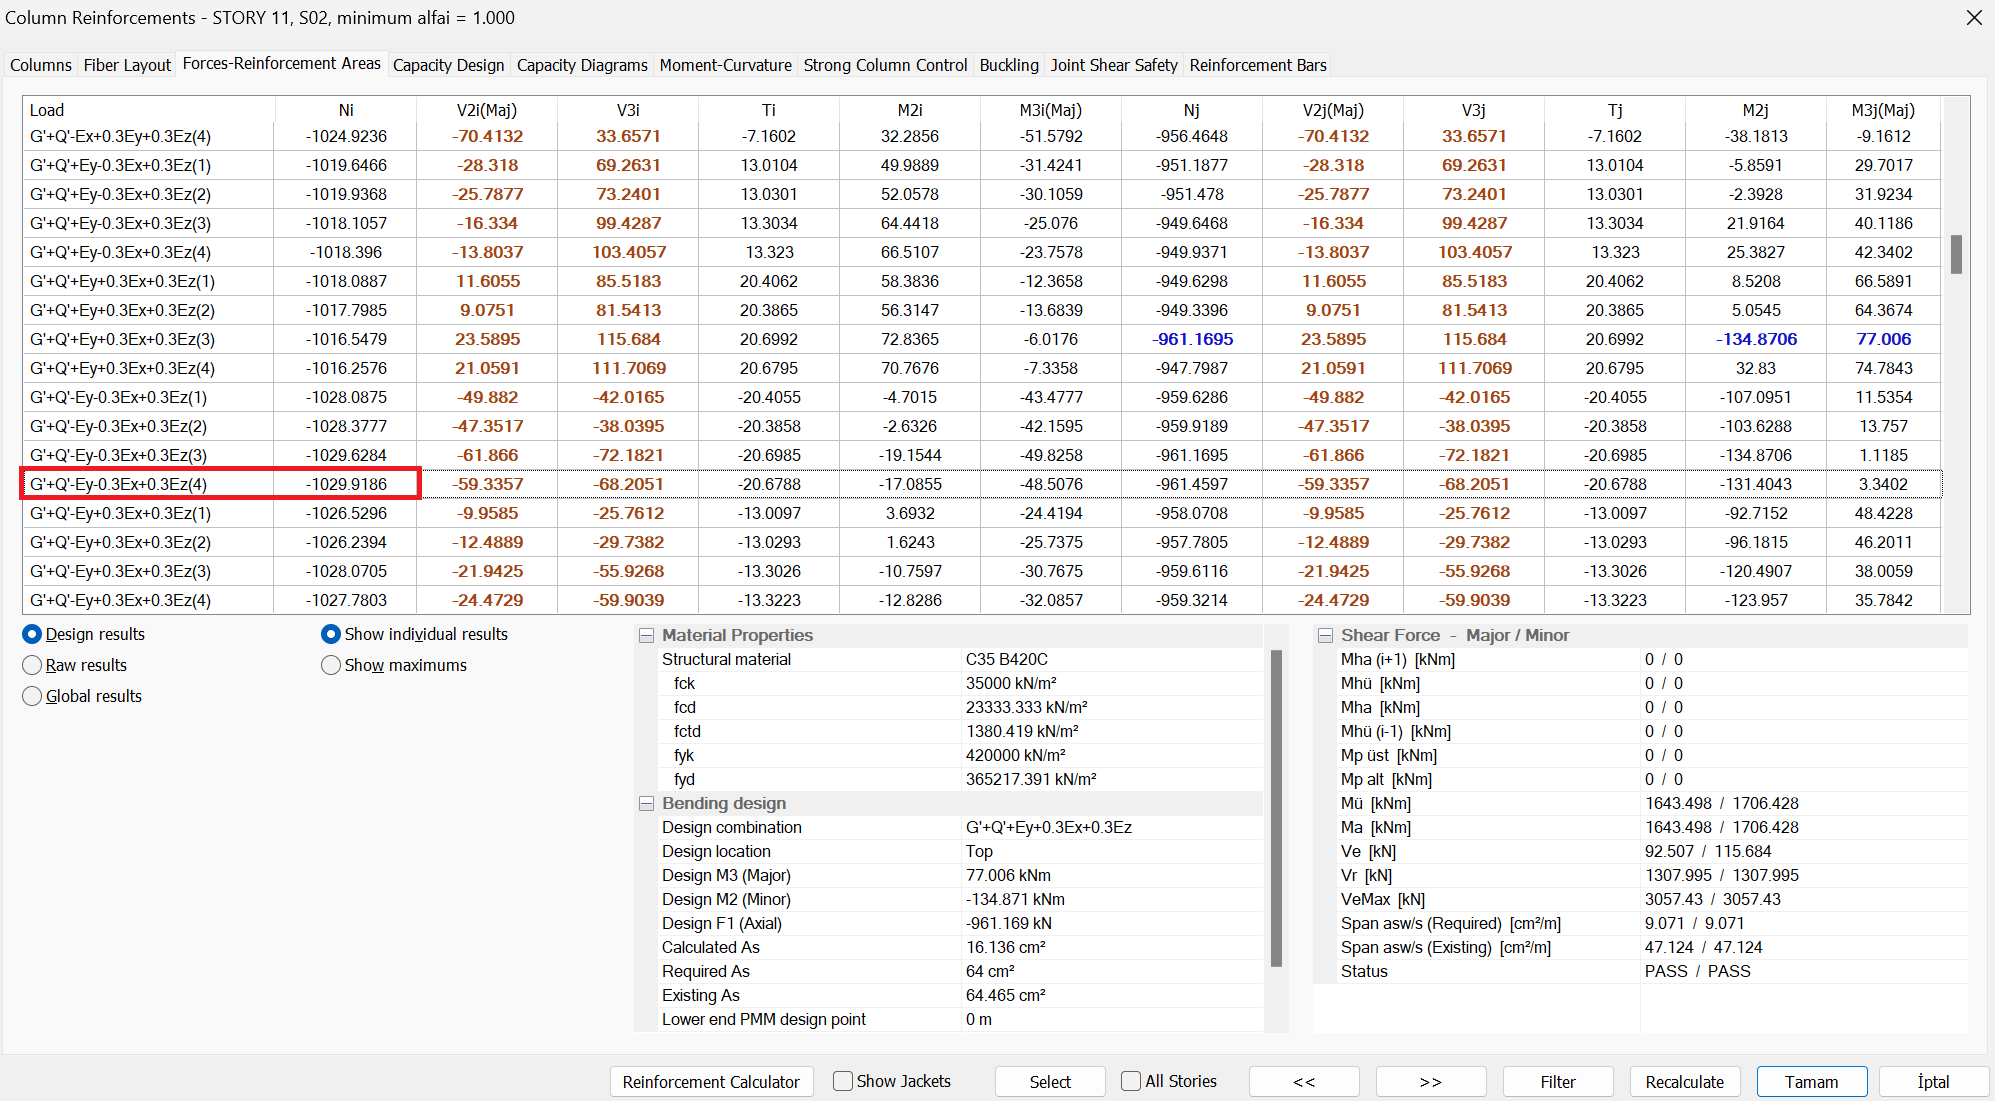
Task: Tick the All Stories checkbox
Action: pyautogui.click(x=1131, y=1082)
